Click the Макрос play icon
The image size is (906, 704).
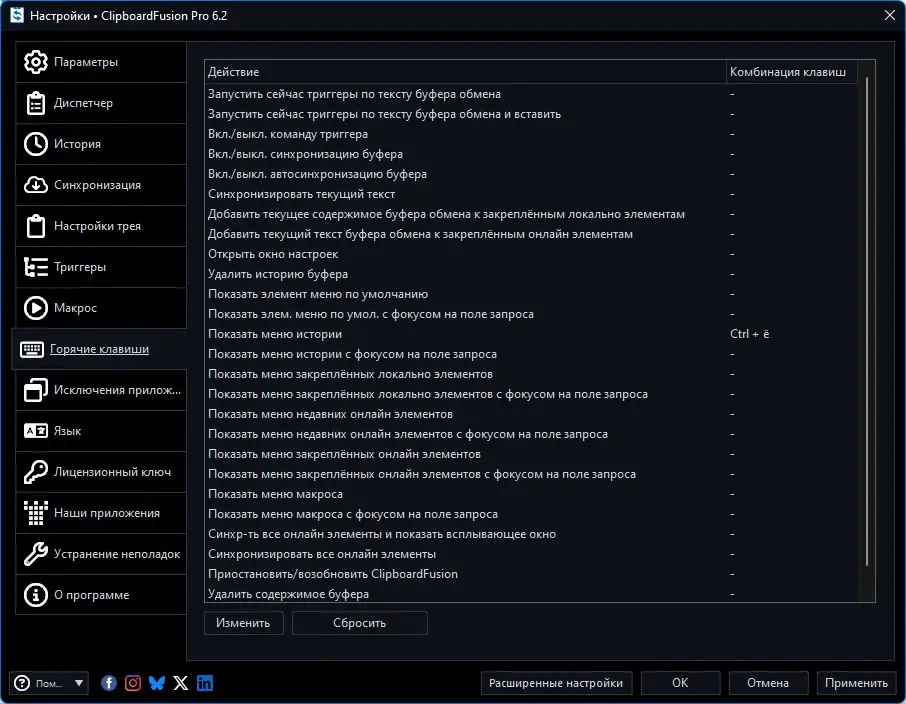pyautogui.click(x=35, y=308)
